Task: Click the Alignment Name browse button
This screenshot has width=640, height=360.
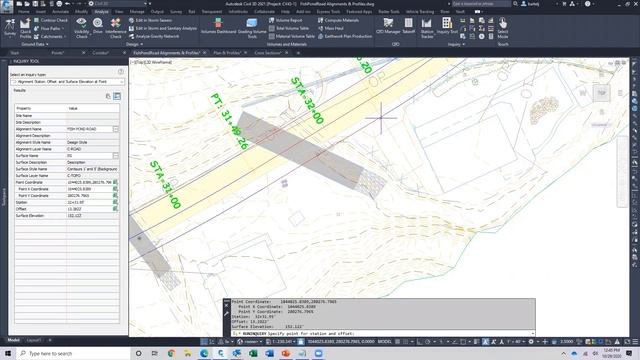Action: tap(116, 129)
